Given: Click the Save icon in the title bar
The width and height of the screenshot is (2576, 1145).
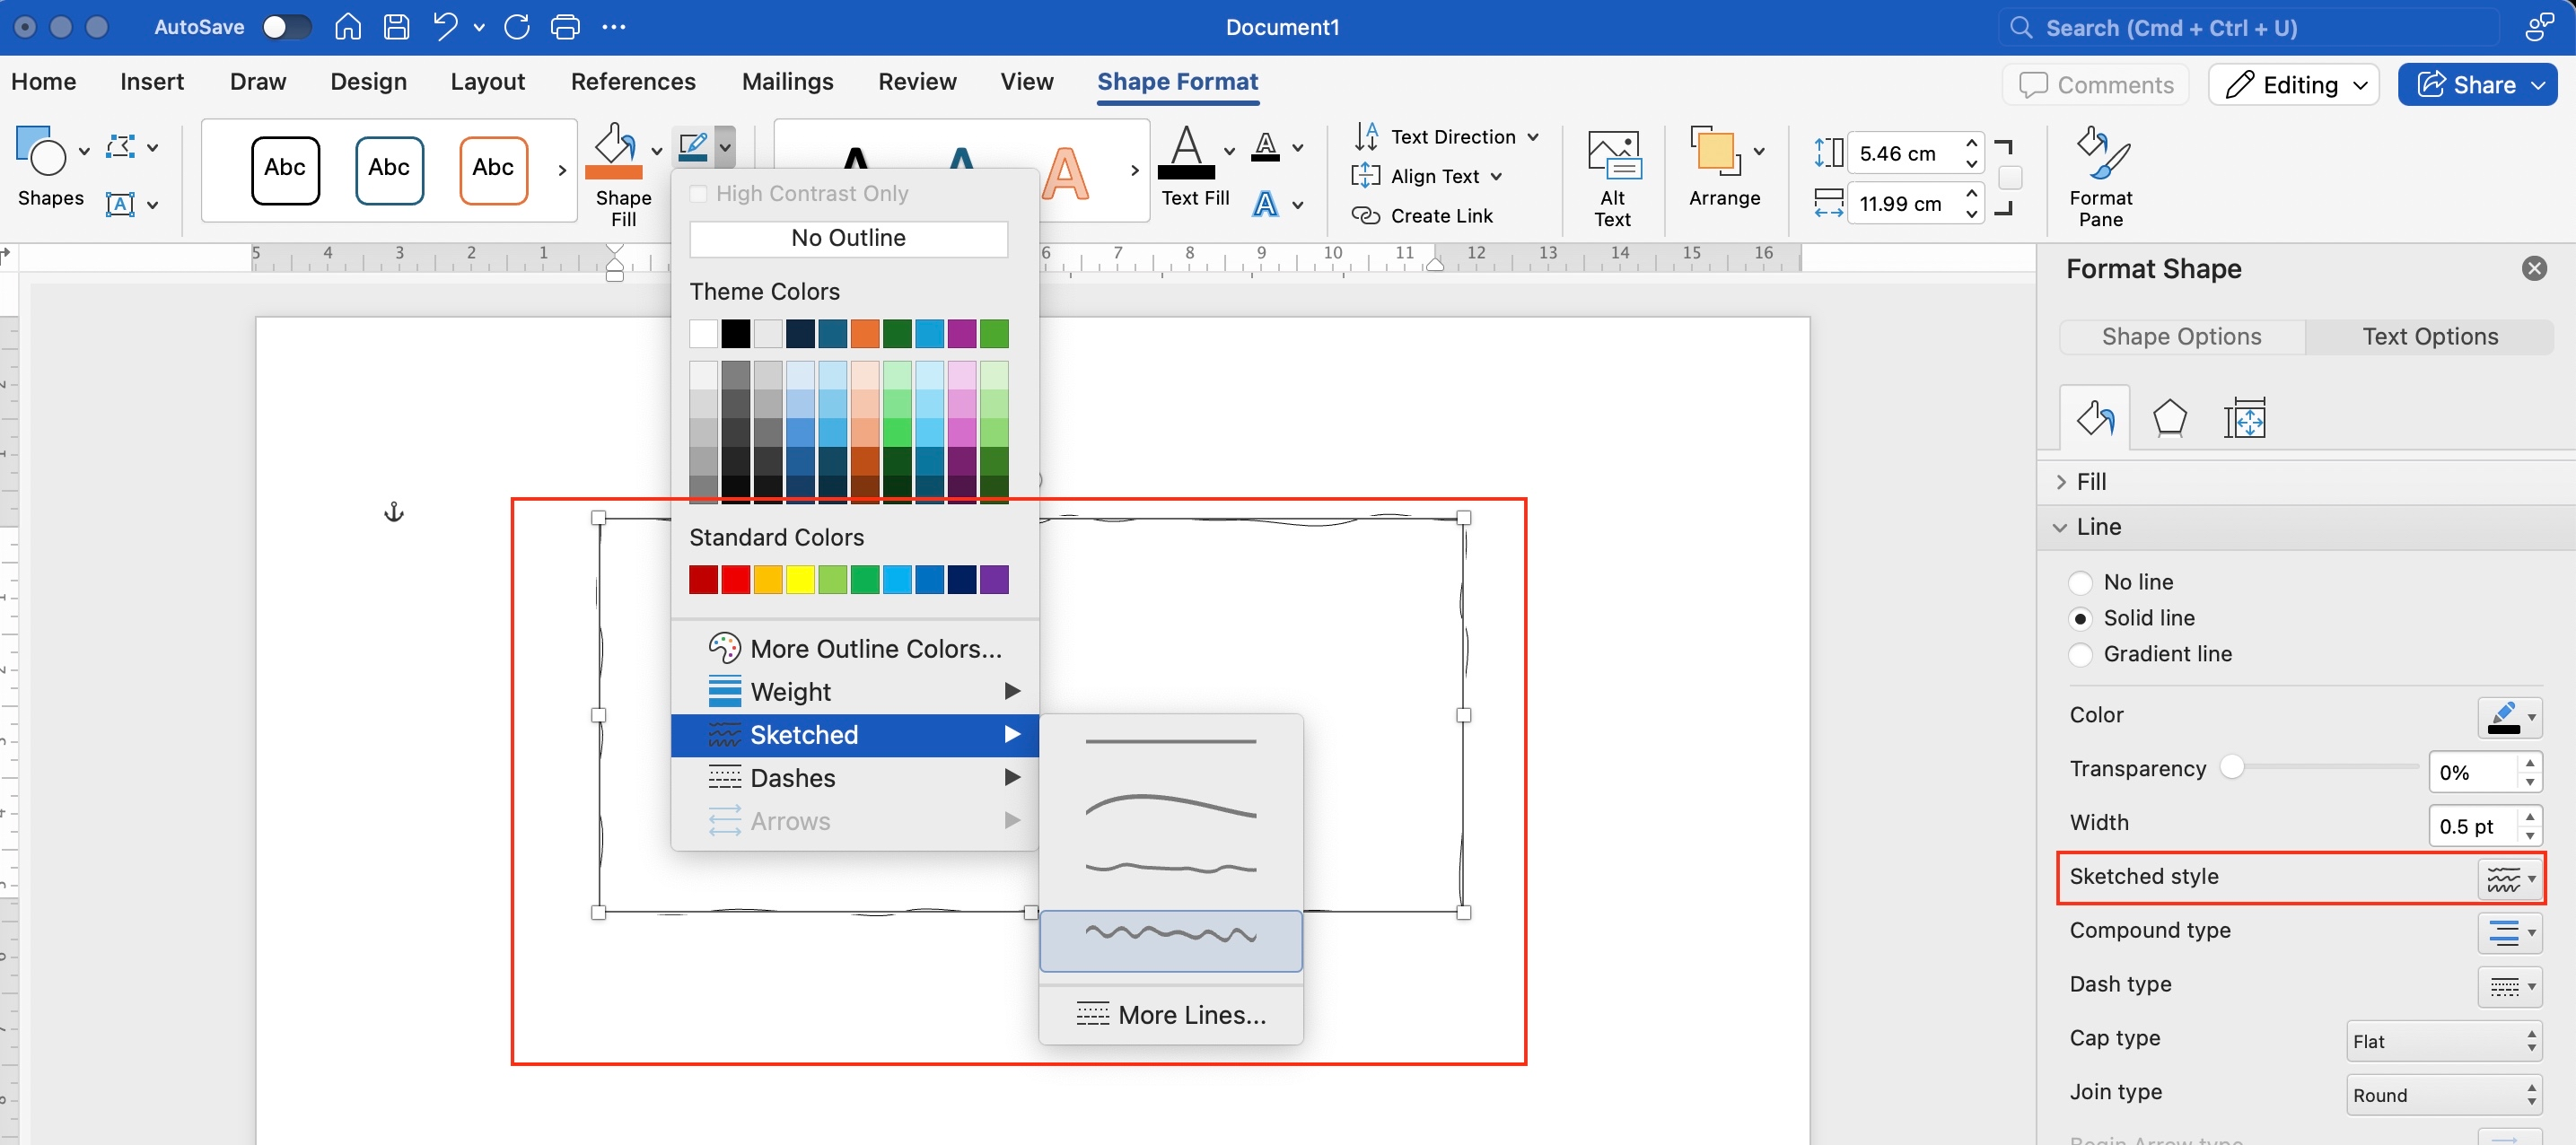Looking at the screenshot, I should coord(396,27).
